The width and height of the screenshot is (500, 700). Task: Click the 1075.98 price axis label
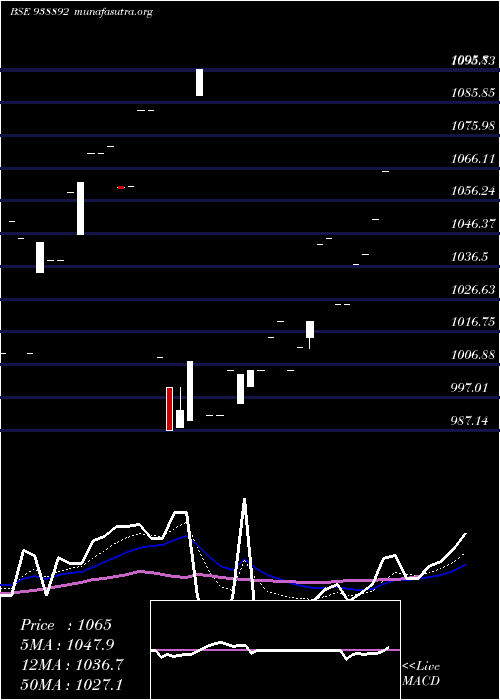tap(473, 126)
